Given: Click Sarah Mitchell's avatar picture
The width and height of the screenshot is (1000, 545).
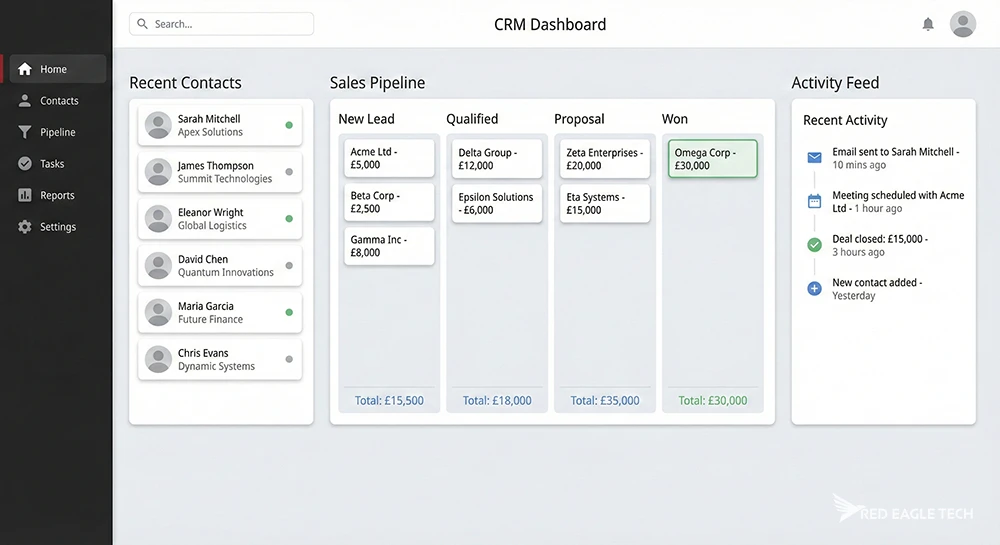Looking at the screenshot, I should click(x=158, y=125).
